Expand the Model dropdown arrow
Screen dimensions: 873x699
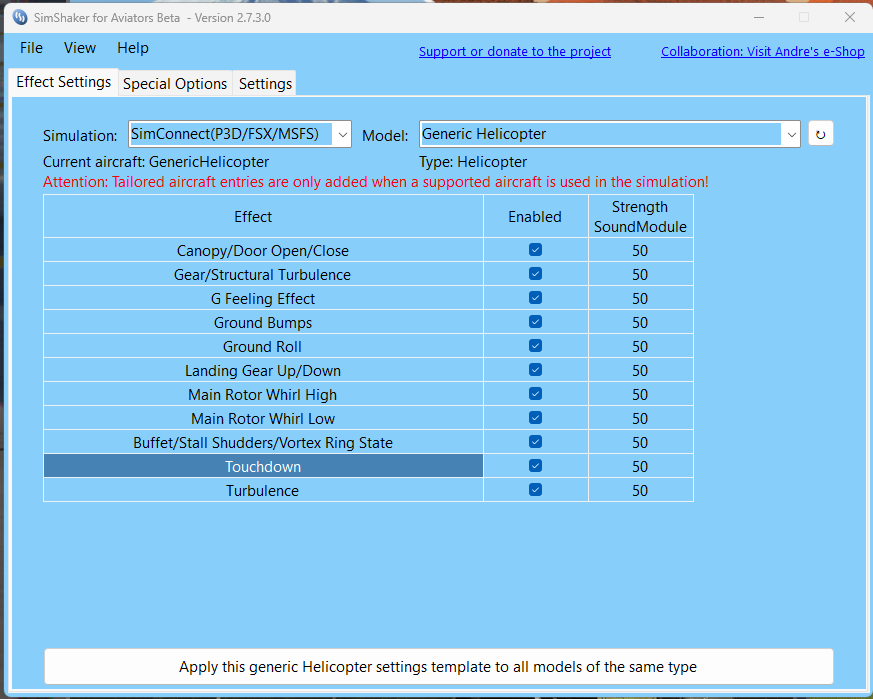pyautogui.click(x=791, y=134)
